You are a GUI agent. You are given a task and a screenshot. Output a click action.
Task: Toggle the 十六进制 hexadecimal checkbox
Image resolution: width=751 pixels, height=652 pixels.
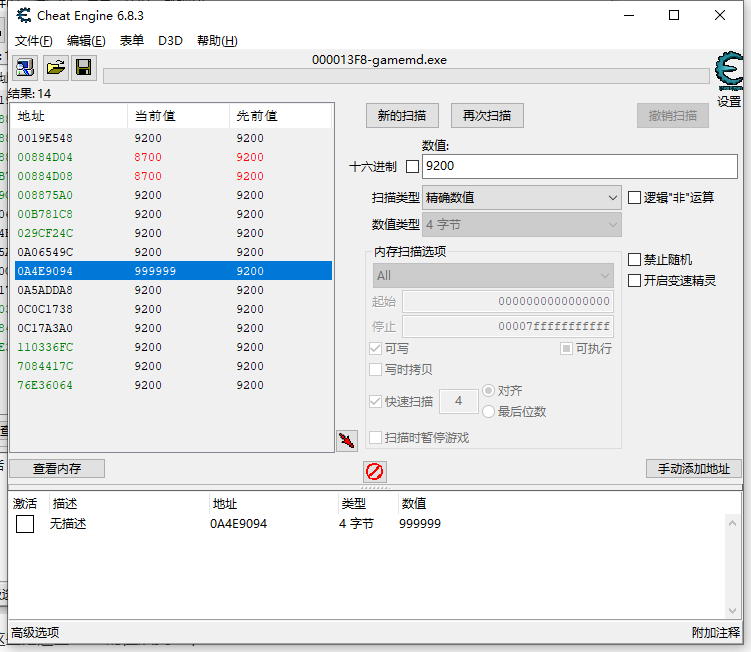412,166
